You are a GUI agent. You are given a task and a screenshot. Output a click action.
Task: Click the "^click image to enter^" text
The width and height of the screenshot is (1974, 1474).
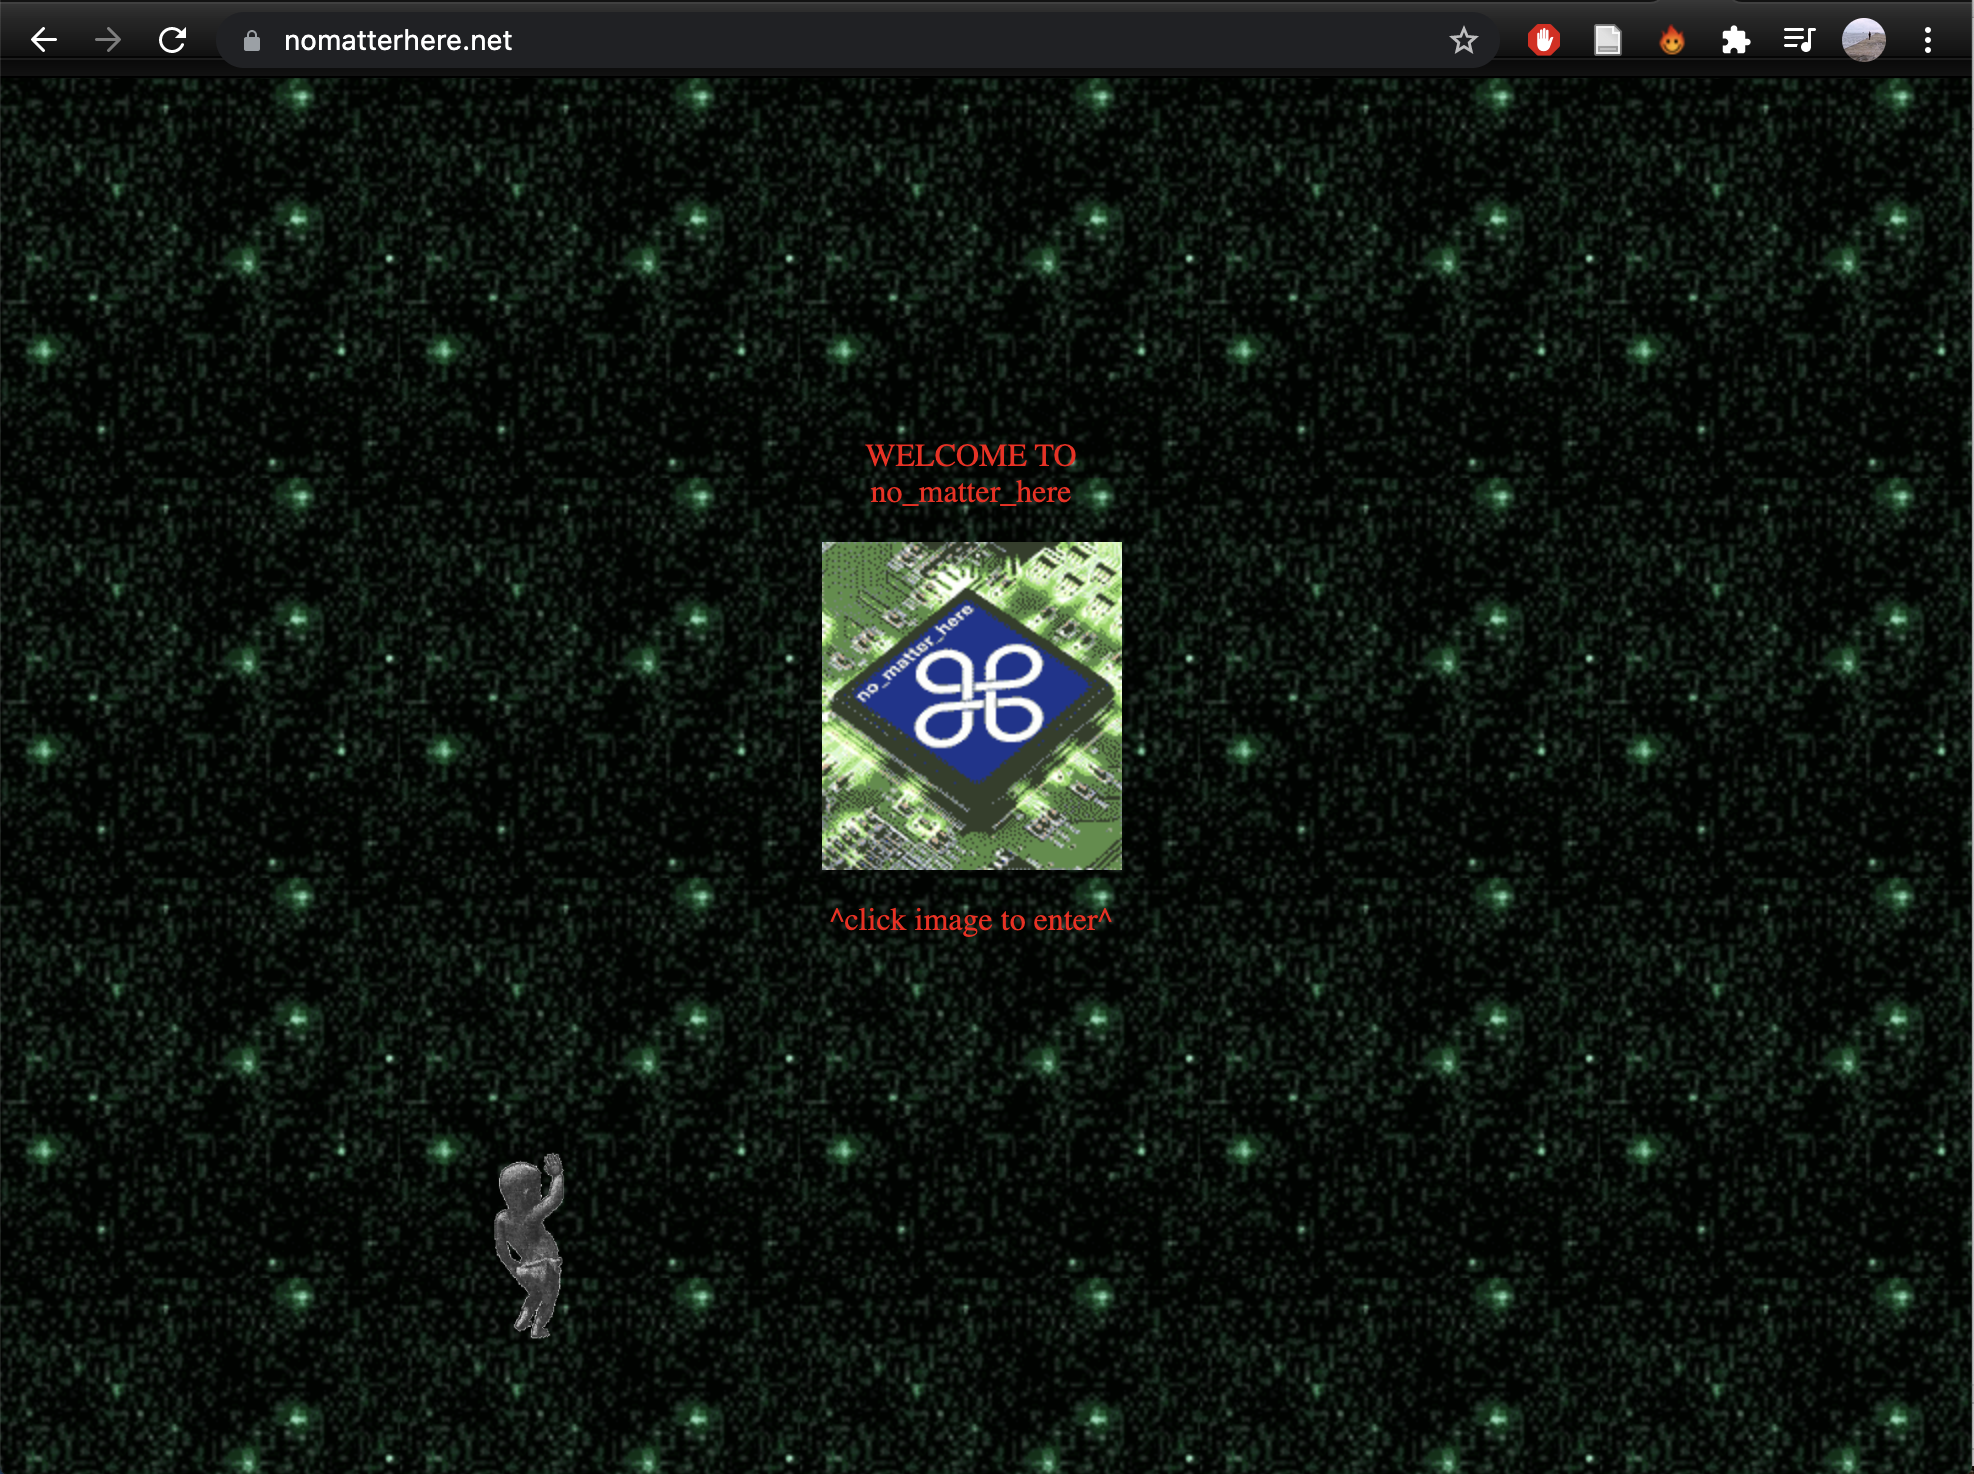[x=970, y=919]
